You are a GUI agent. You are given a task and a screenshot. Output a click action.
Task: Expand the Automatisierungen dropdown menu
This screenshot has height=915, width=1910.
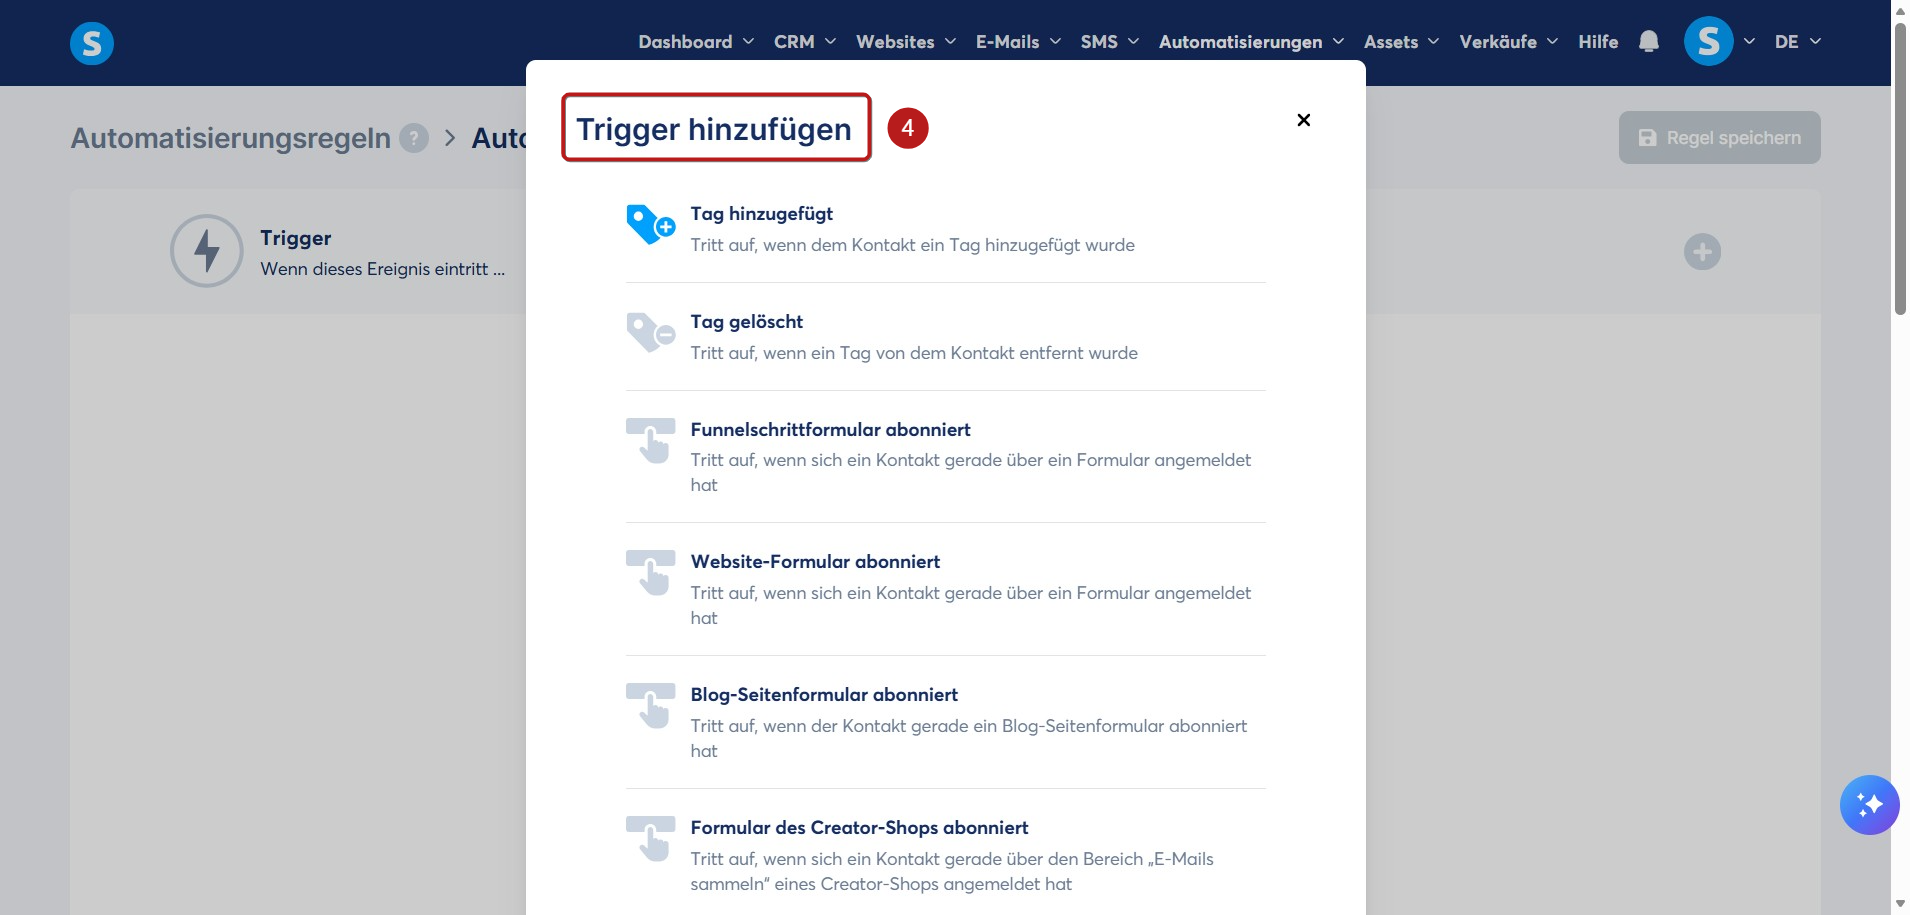tap(1251, 41)
